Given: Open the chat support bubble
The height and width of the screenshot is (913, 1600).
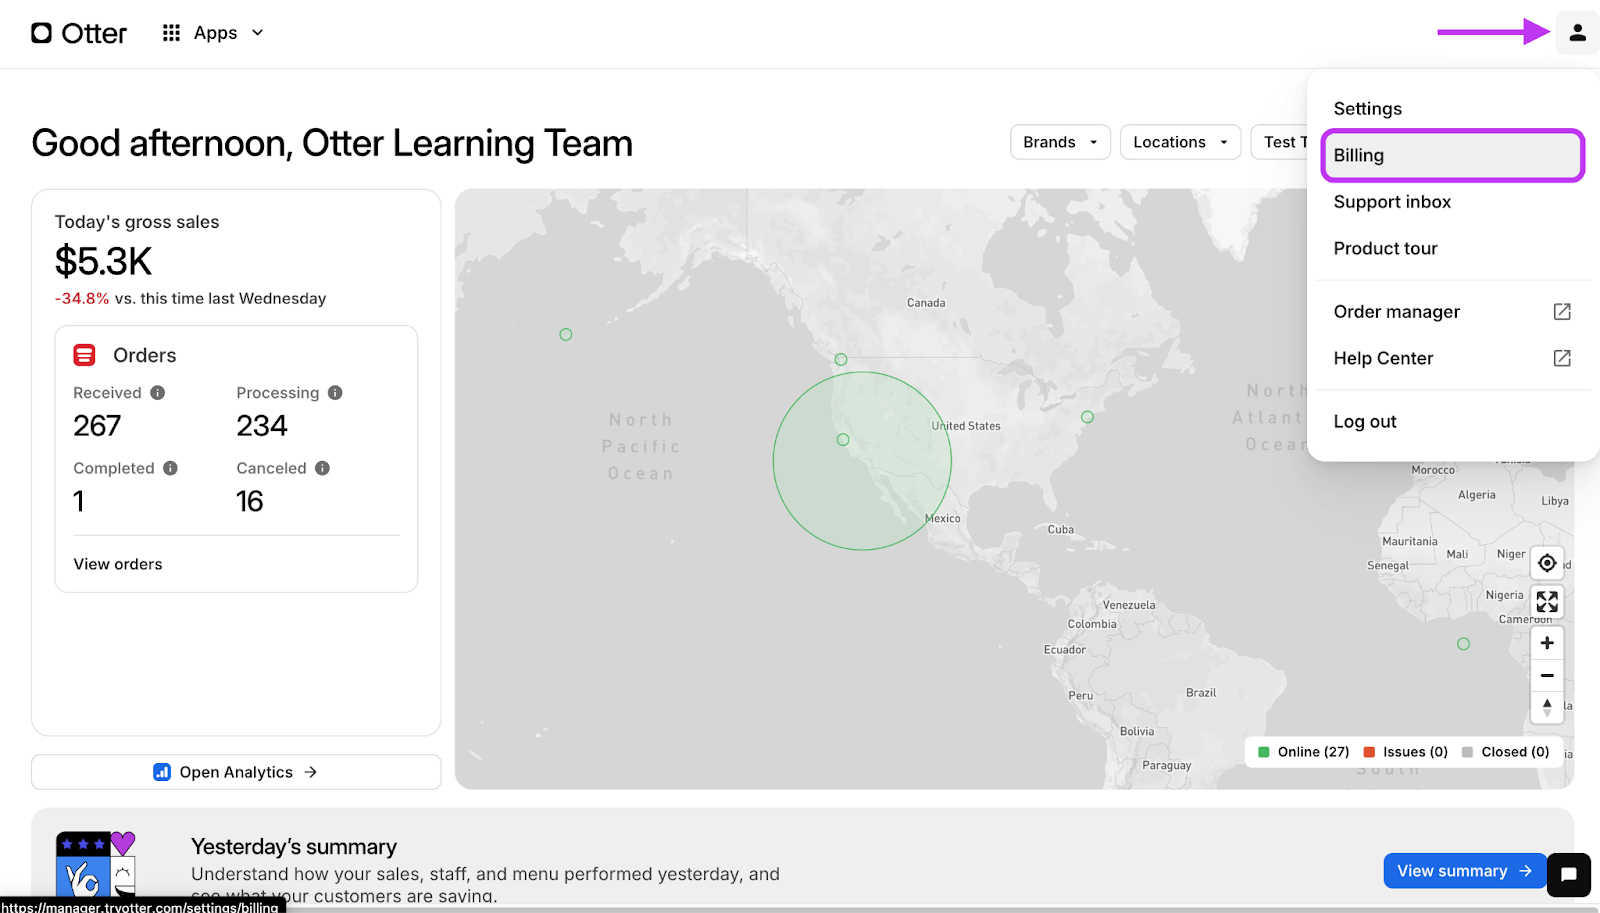Looking at the screenshot, I should (x=1569, y=875).
